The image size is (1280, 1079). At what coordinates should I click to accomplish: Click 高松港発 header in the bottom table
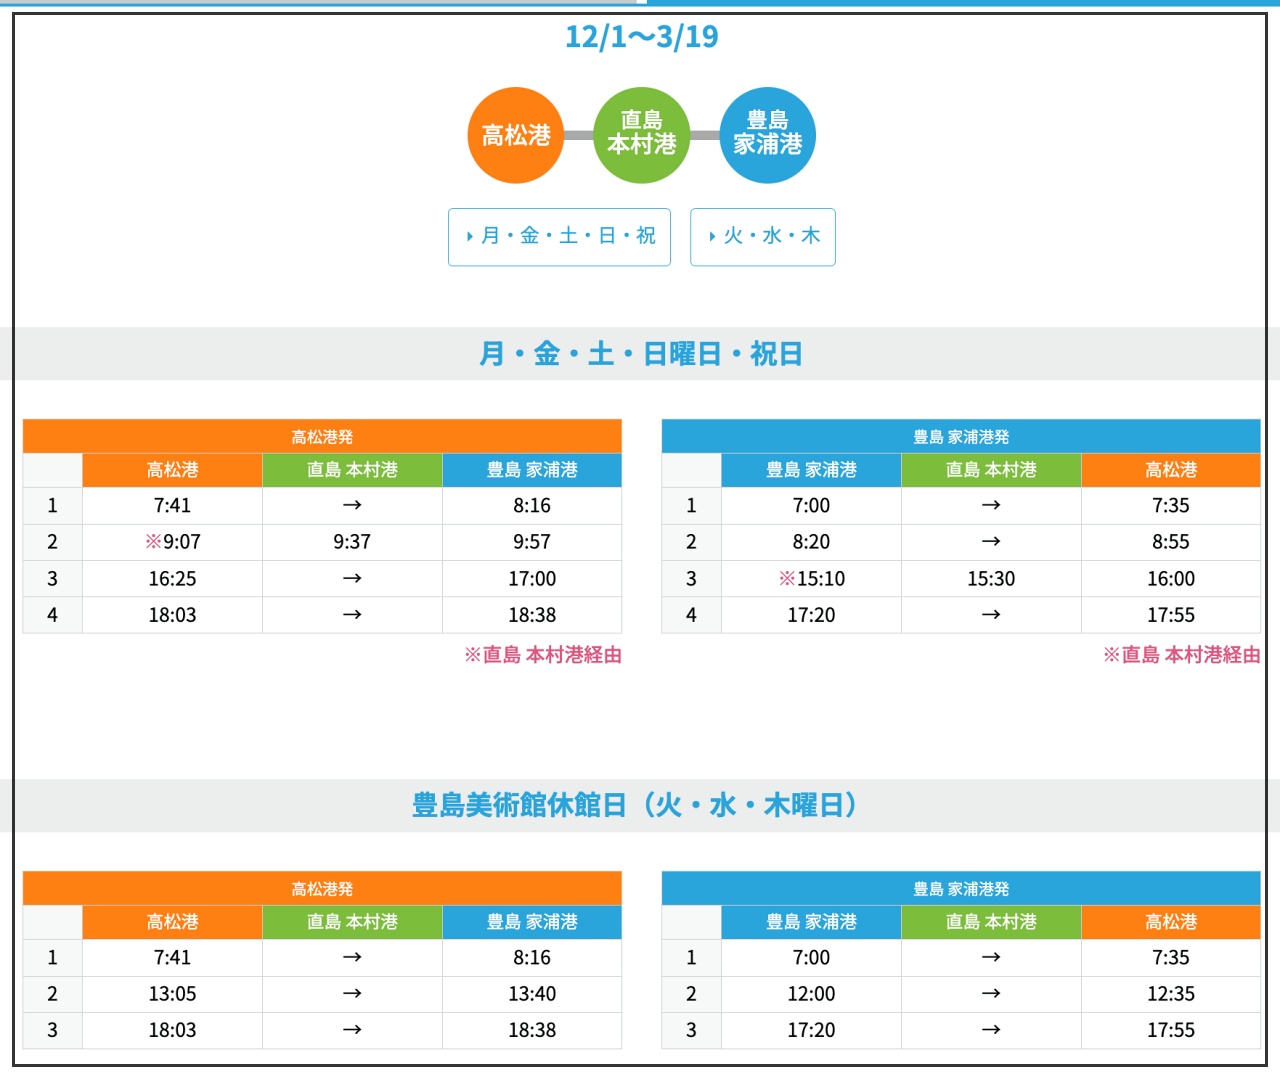click(322, 889)
